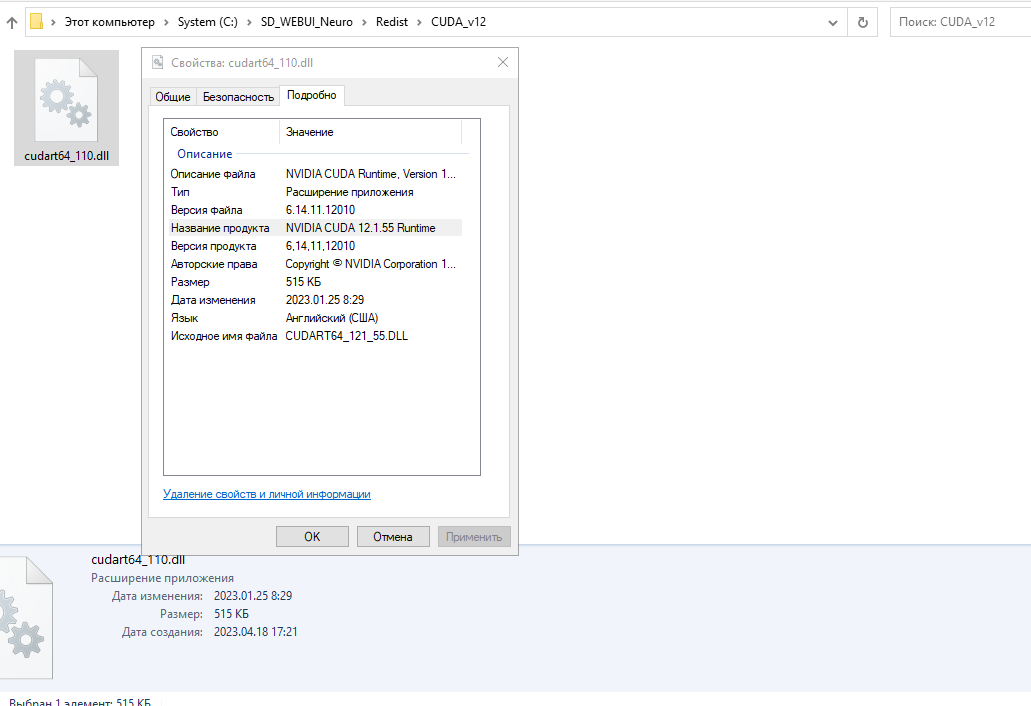
Task: Expand chevron before Этот компьютер breadcrumb
Action: (x=53, y=22)
